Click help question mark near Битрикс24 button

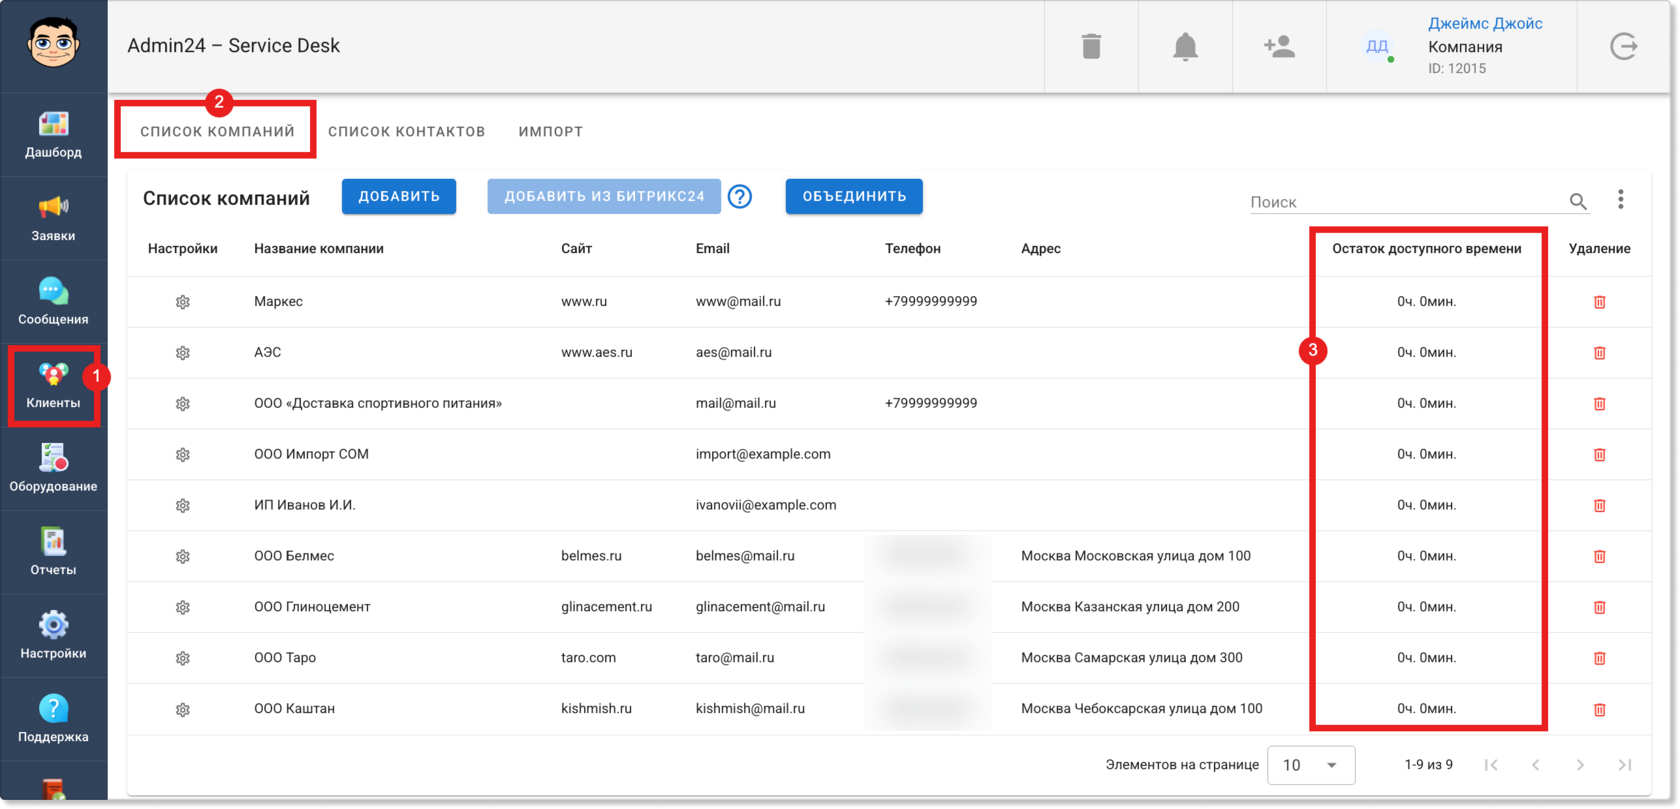click(740, 197)
